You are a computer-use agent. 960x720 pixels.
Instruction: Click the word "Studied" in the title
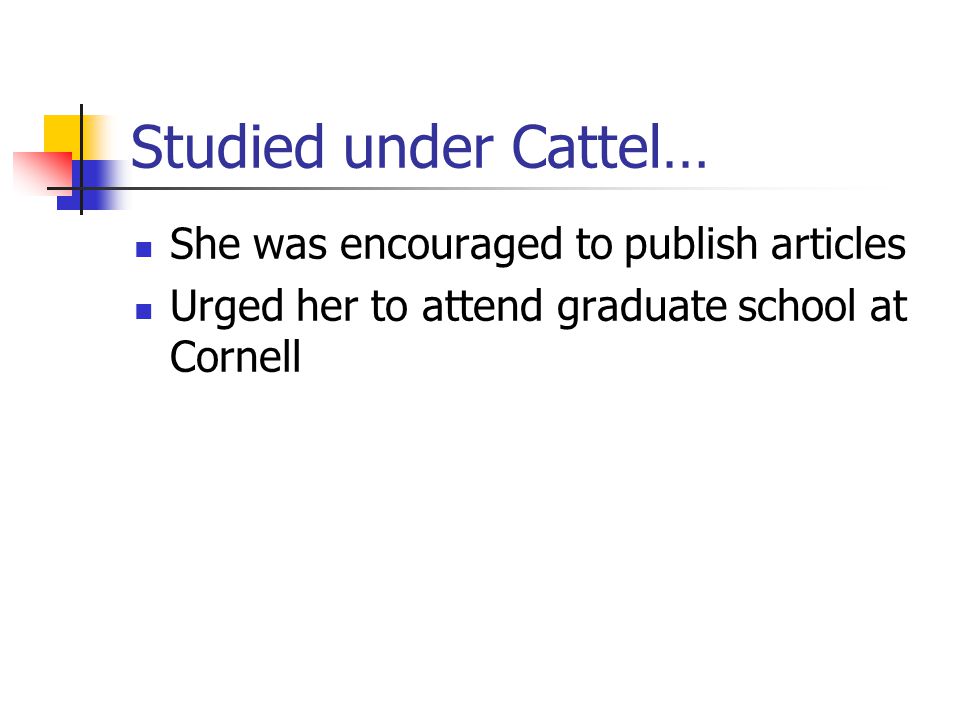(x=227, y=146)
